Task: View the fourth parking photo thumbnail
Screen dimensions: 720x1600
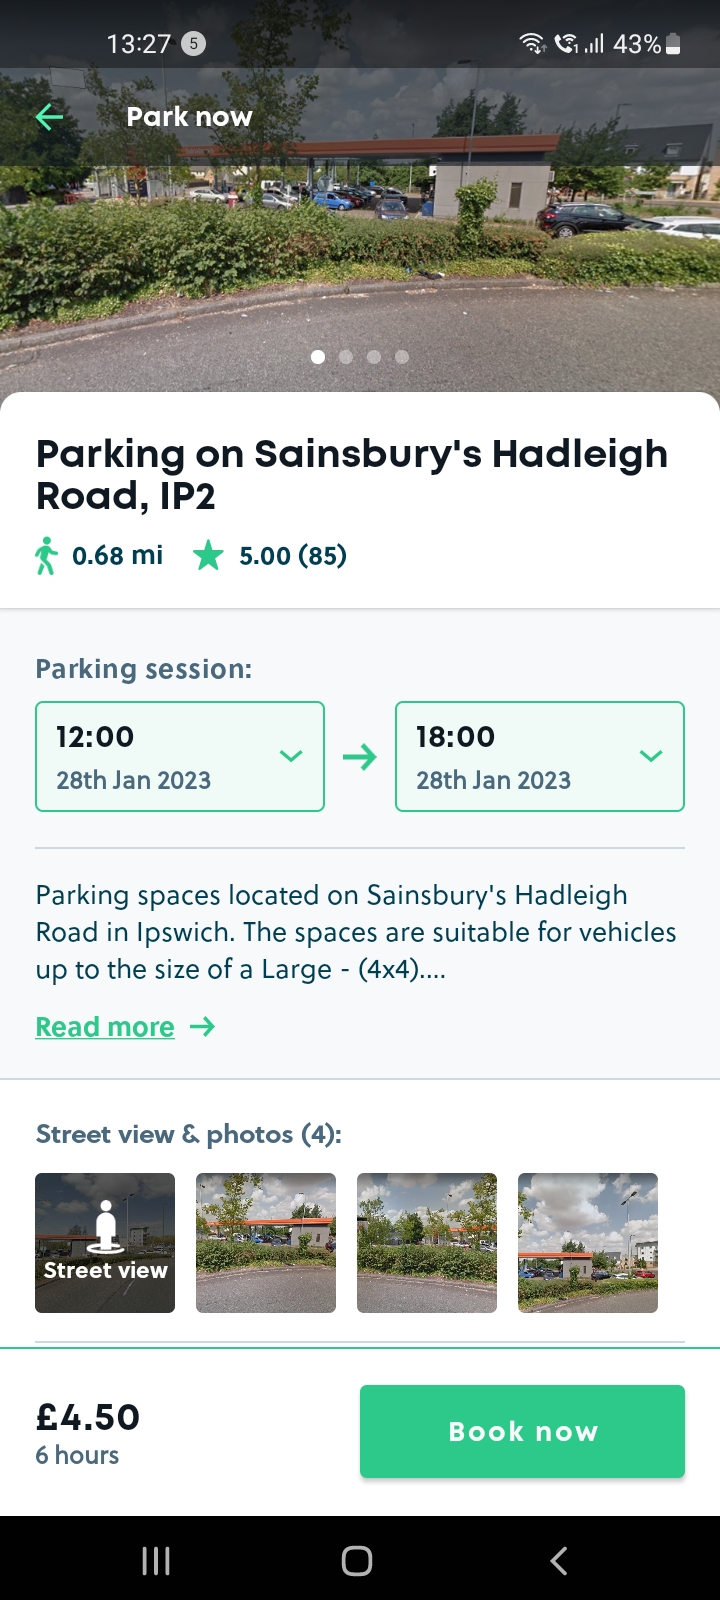Action: point(588,1243)
